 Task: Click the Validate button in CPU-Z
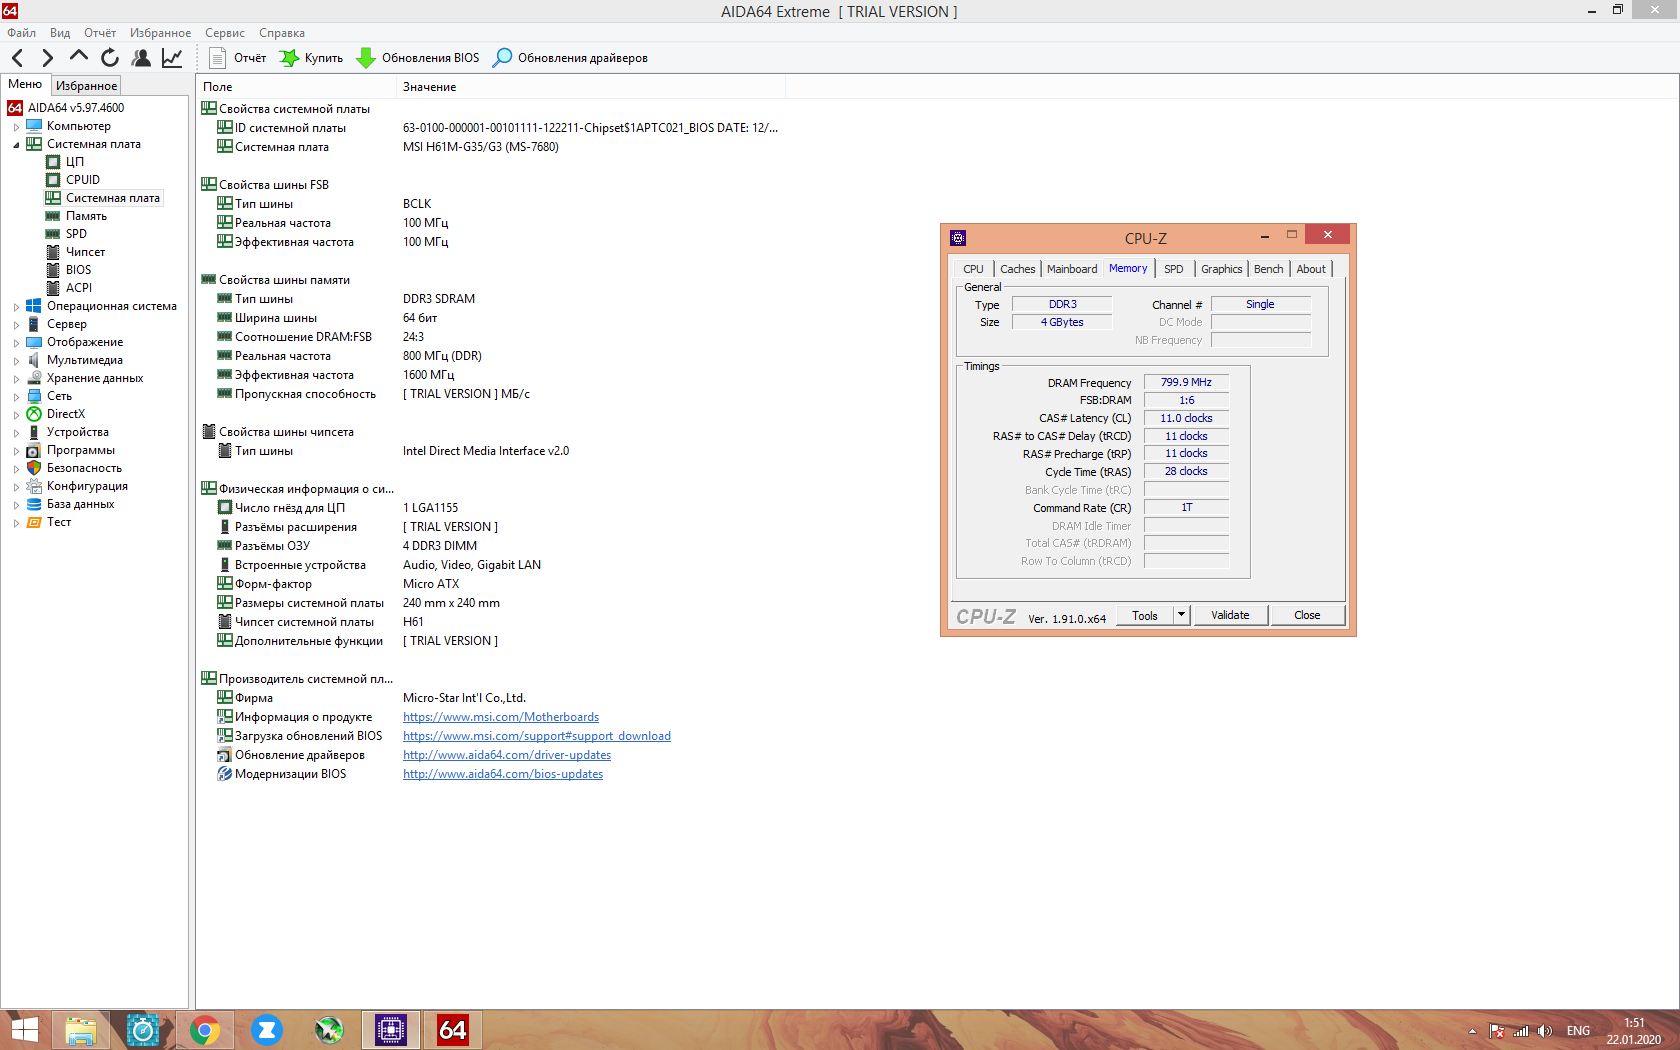(x=1230, y=615)
